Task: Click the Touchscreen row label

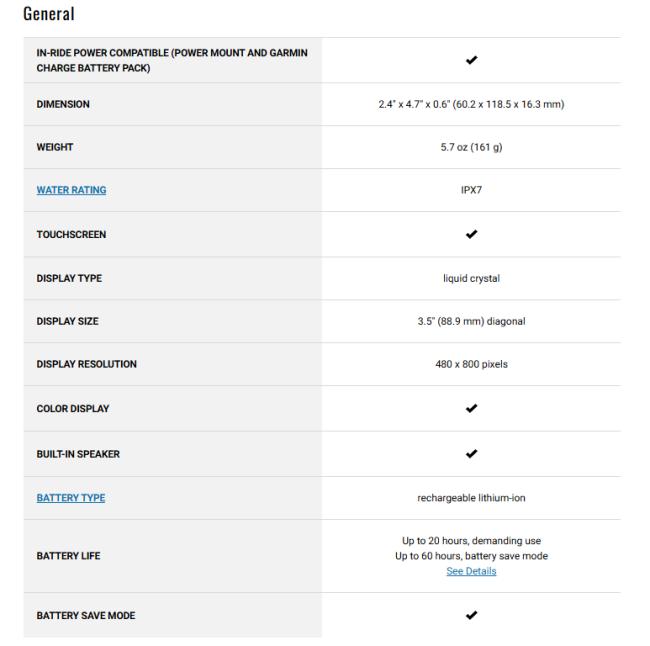Action: (x=71, y=235)
